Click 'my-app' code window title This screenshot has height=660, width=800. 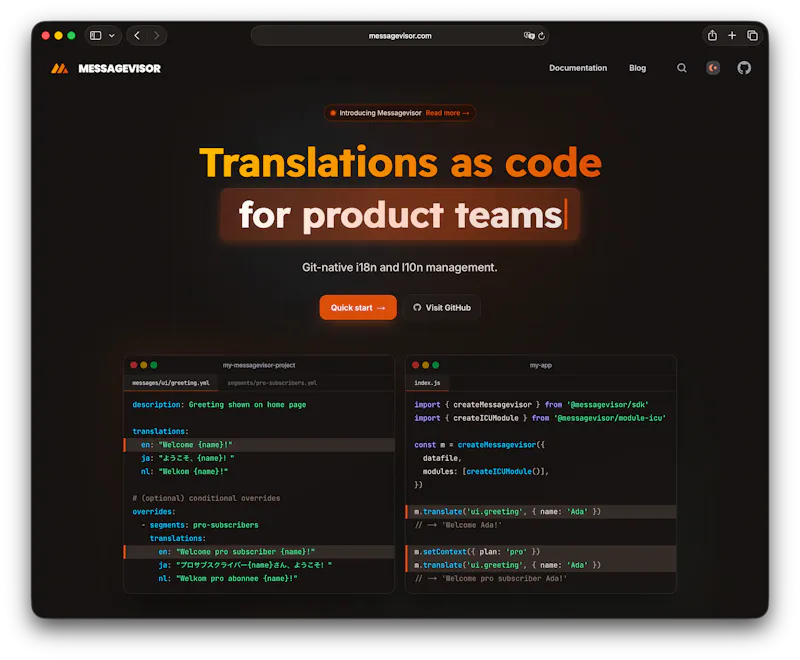(x=541, y=365)
